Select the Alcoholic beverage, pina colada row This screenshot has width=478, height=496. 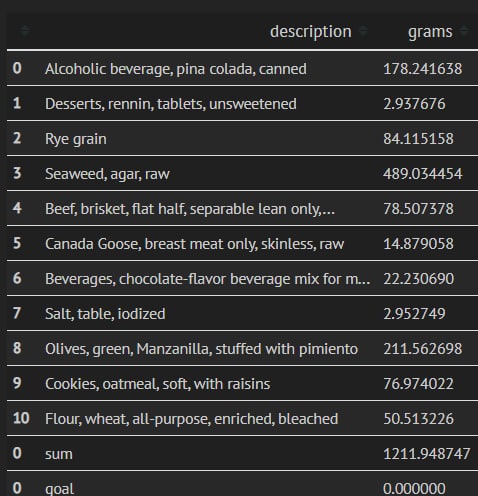point(242,69)
